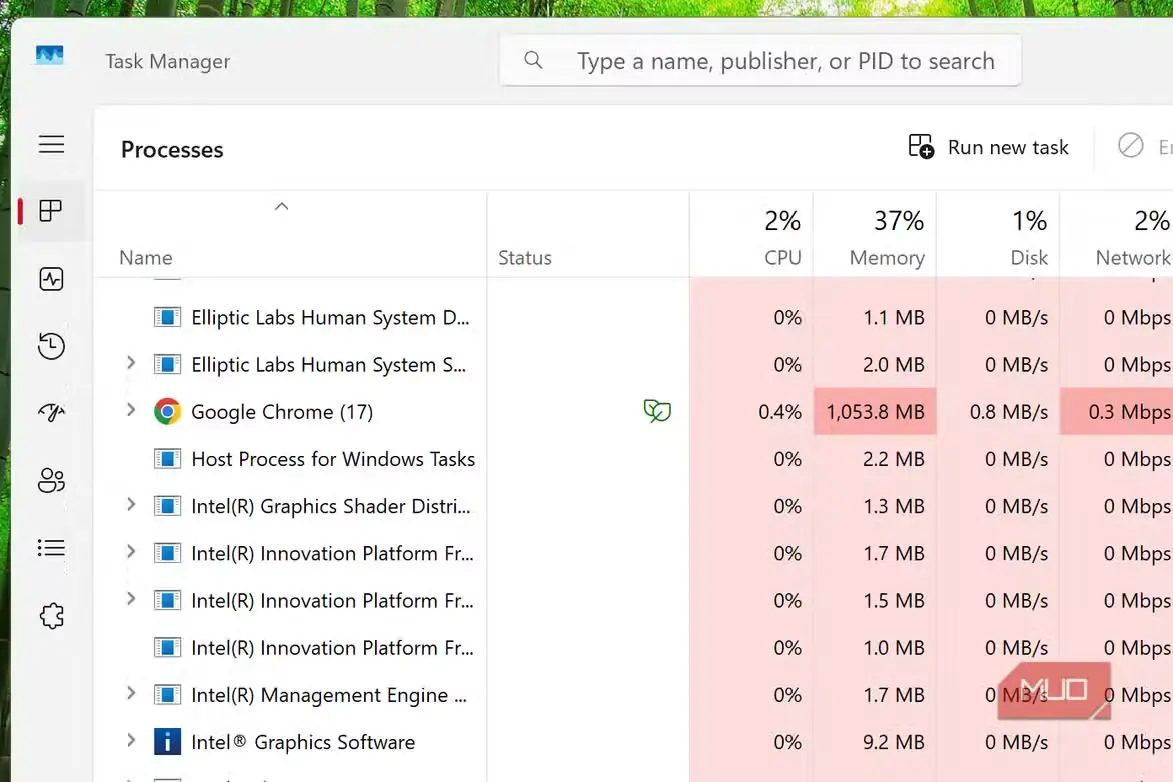Select Intel(R) Management Engine name
The height and width of the screenshot is (782, 1173).
point(329,694)
